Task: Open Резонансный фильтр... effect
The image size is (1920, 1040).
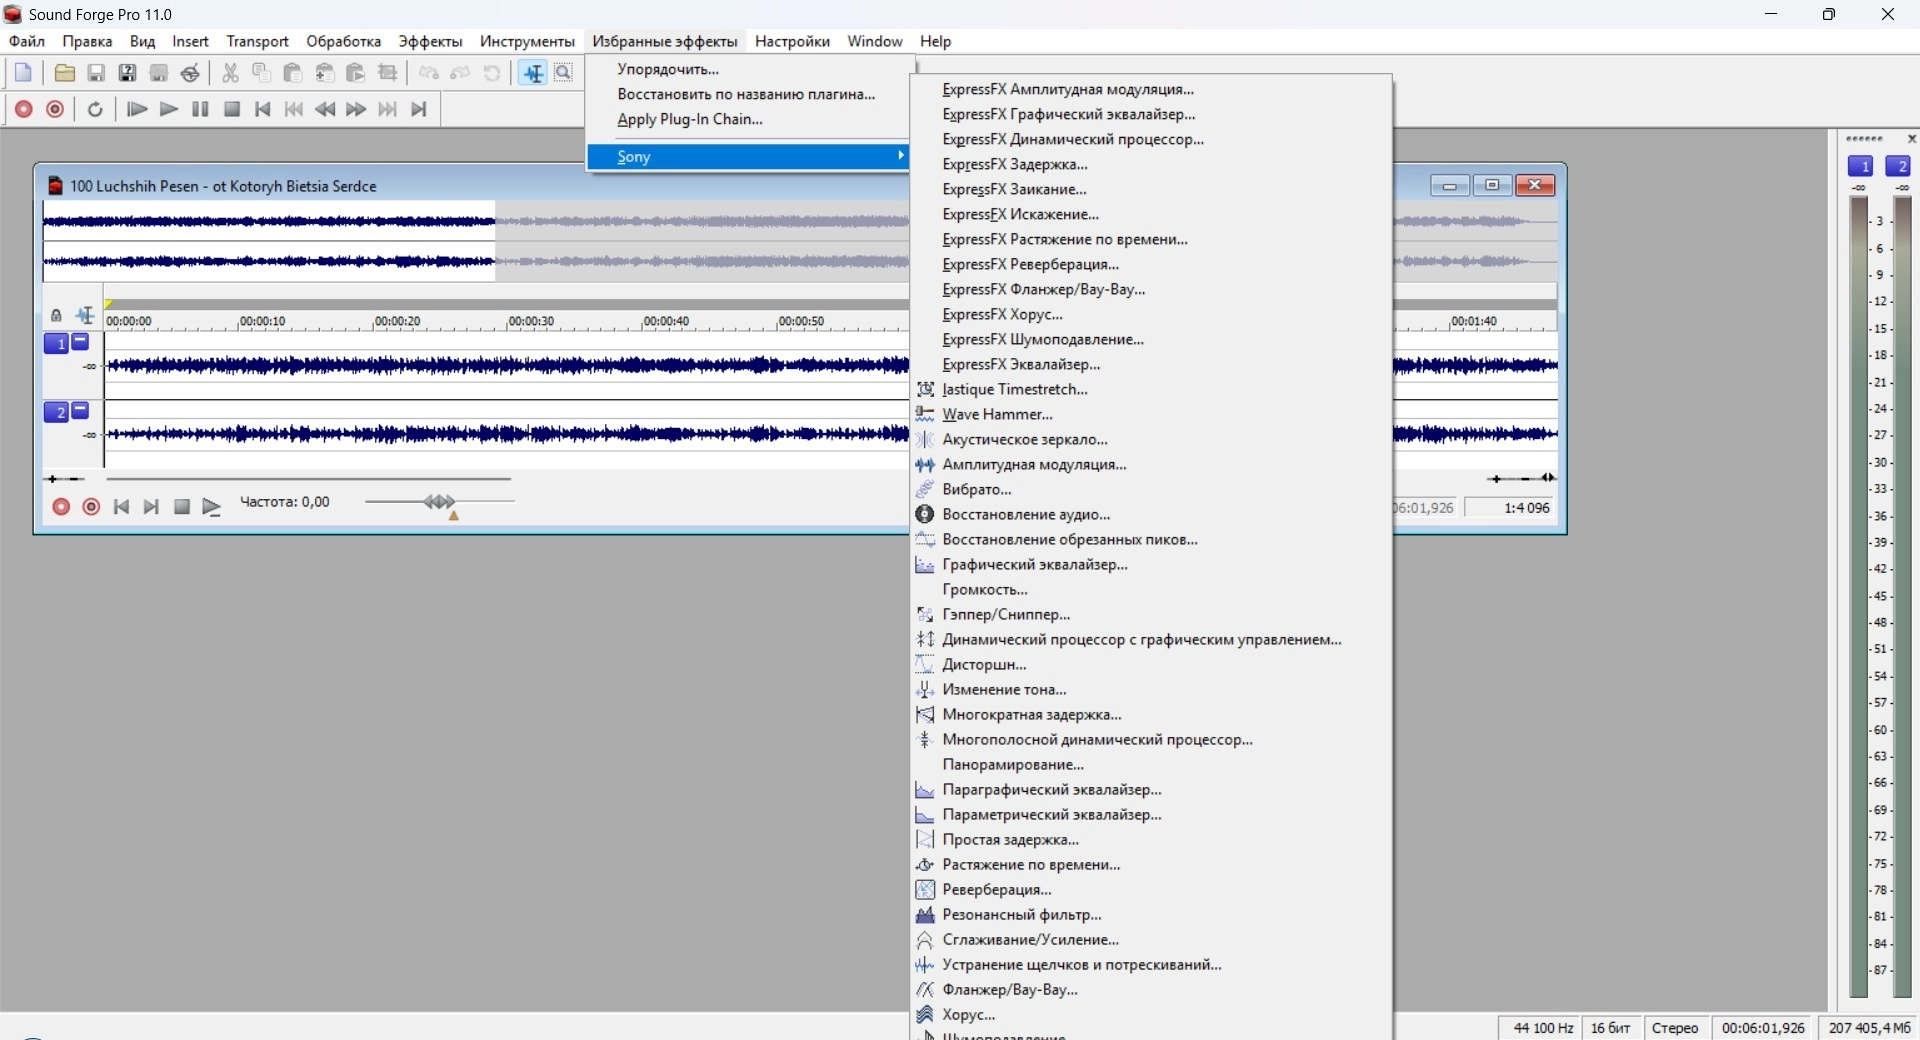Action: (1152, 914)
